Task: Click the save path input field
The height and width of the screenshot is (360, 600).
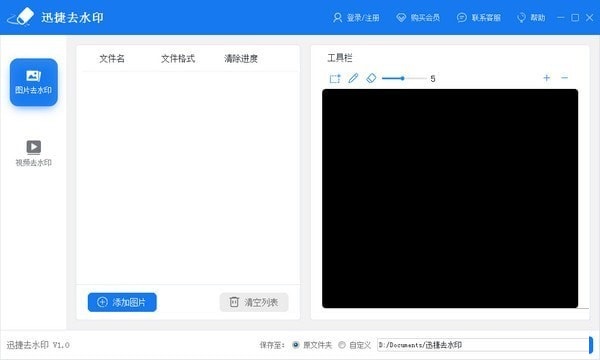Action: [x=482, y=345]
